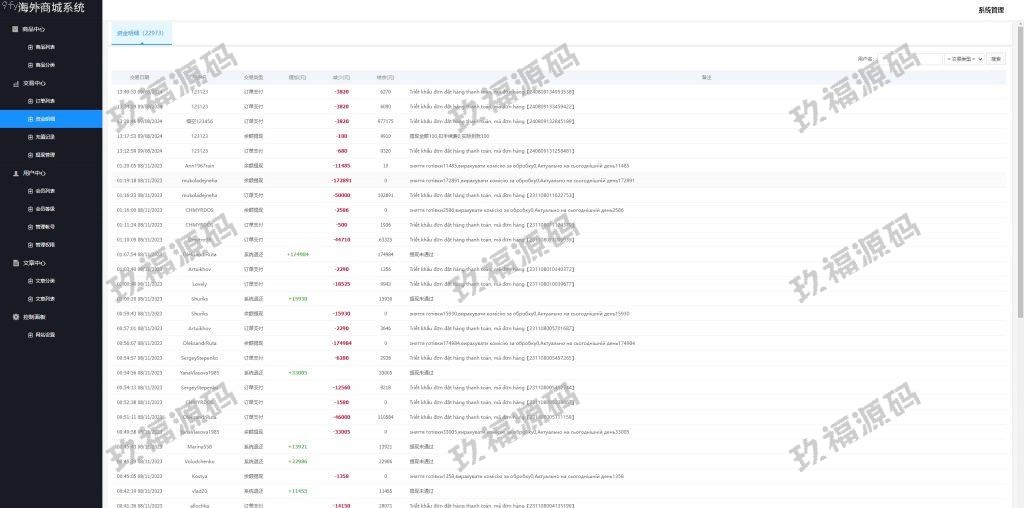Open 提现管理 in the sidebar

[x=45, y=155]
